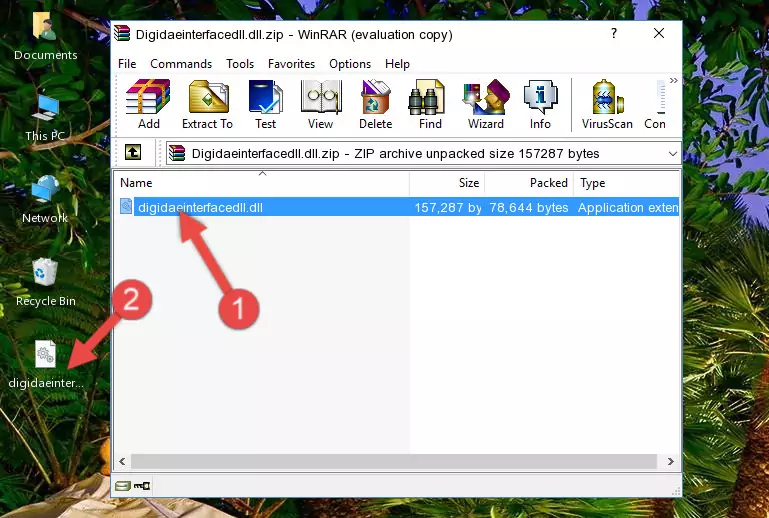Select the Recycle Bin desktop icon
Screen dimensions: 769x518
[45, 283]
